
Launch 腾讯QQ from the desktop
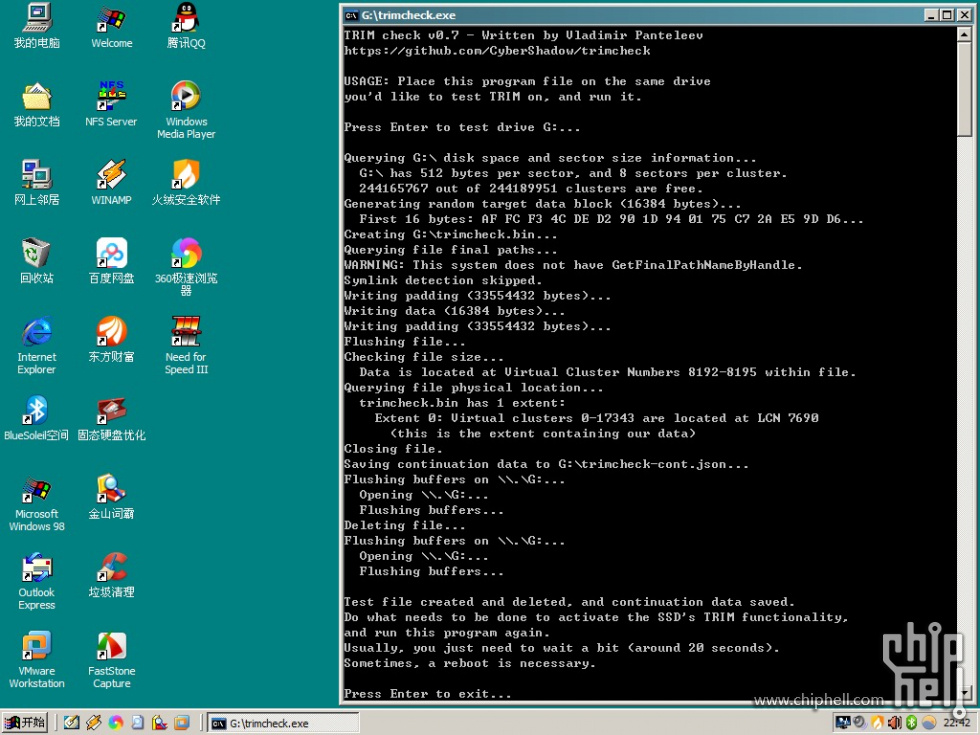tap(186, 26)
